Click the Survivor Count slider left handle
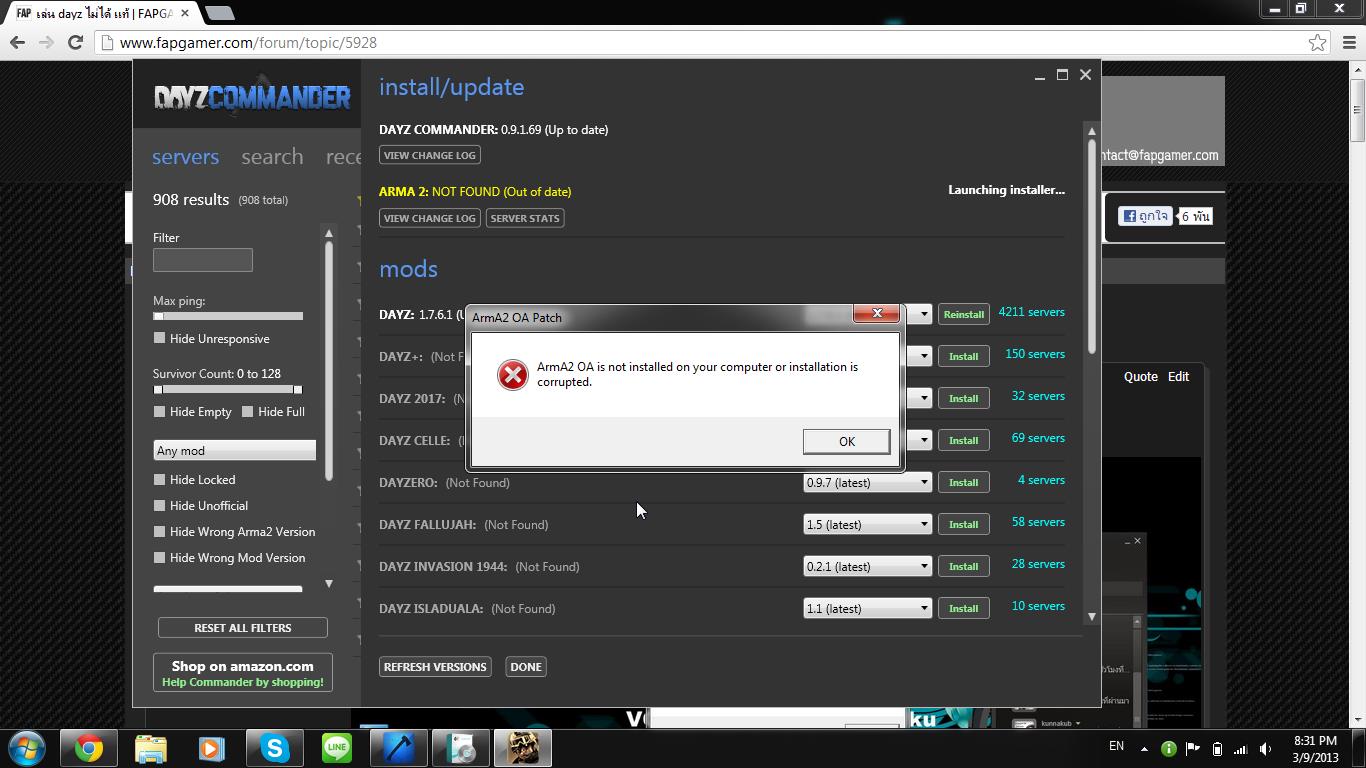Screen dimensions: 1366x768 [158, 389]
